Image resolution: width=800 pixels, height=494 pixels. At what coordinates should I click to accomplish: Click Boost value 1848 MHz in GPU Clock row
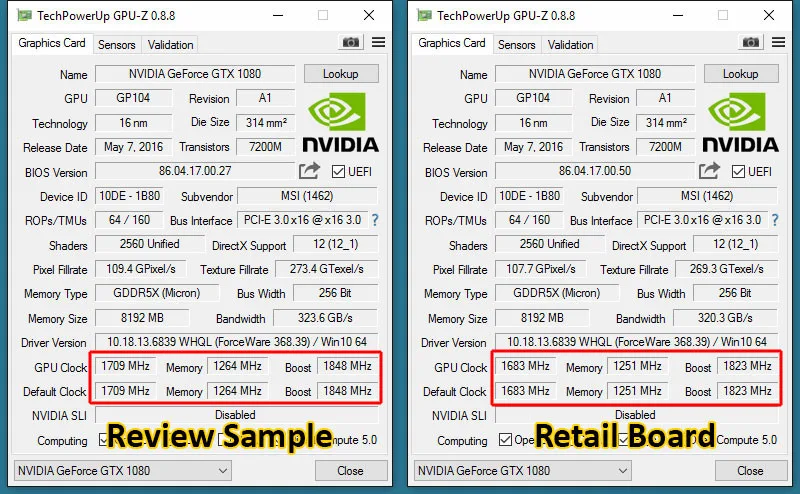[x=347, y=366]
